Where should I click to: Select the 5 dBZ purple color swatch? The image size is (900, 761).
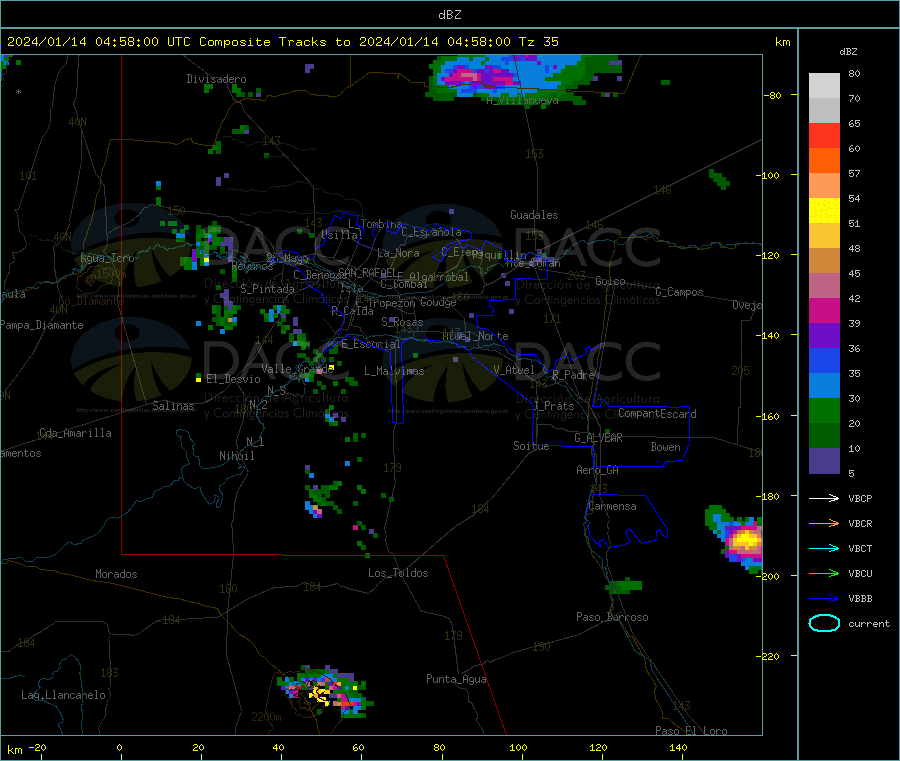click(824, 461)
